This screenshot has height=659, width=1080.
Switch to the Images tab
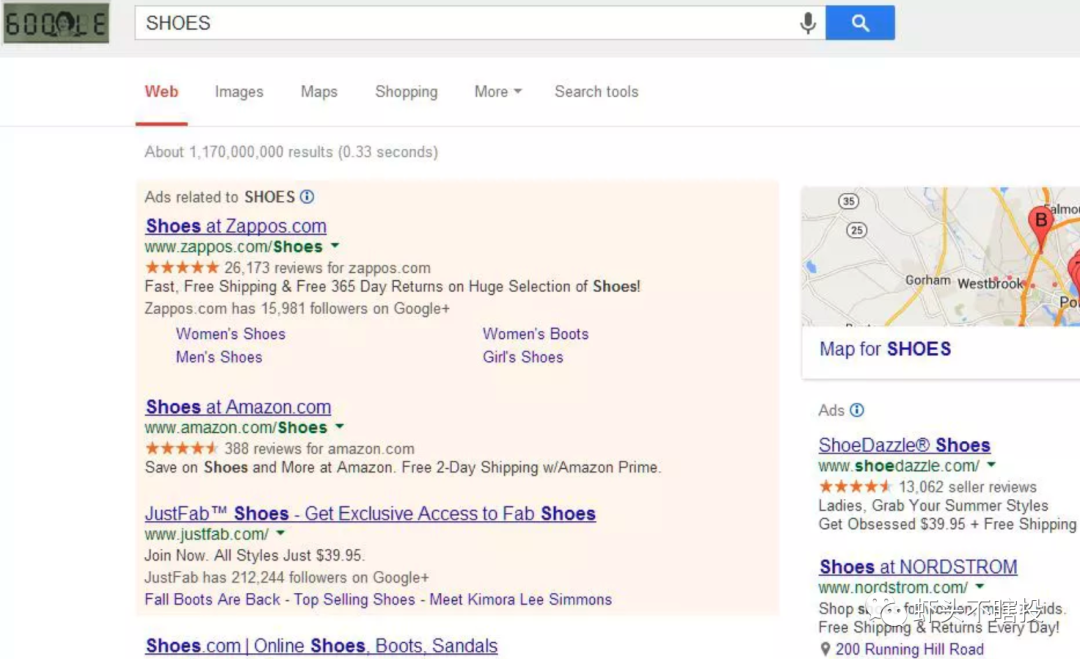tap(239, 92)
